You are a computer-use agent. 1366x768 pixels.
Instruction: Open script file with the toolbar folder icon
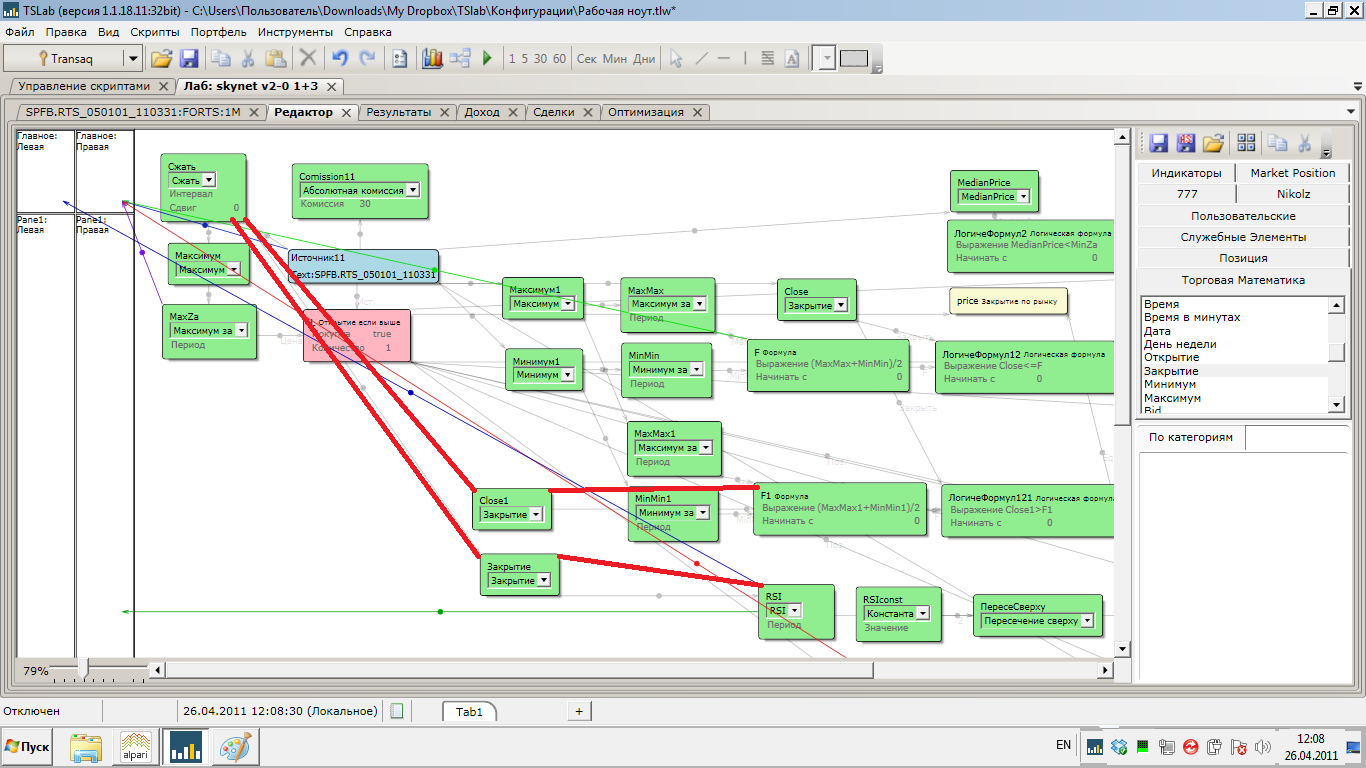pyautogui.click(x=161, y=59)
